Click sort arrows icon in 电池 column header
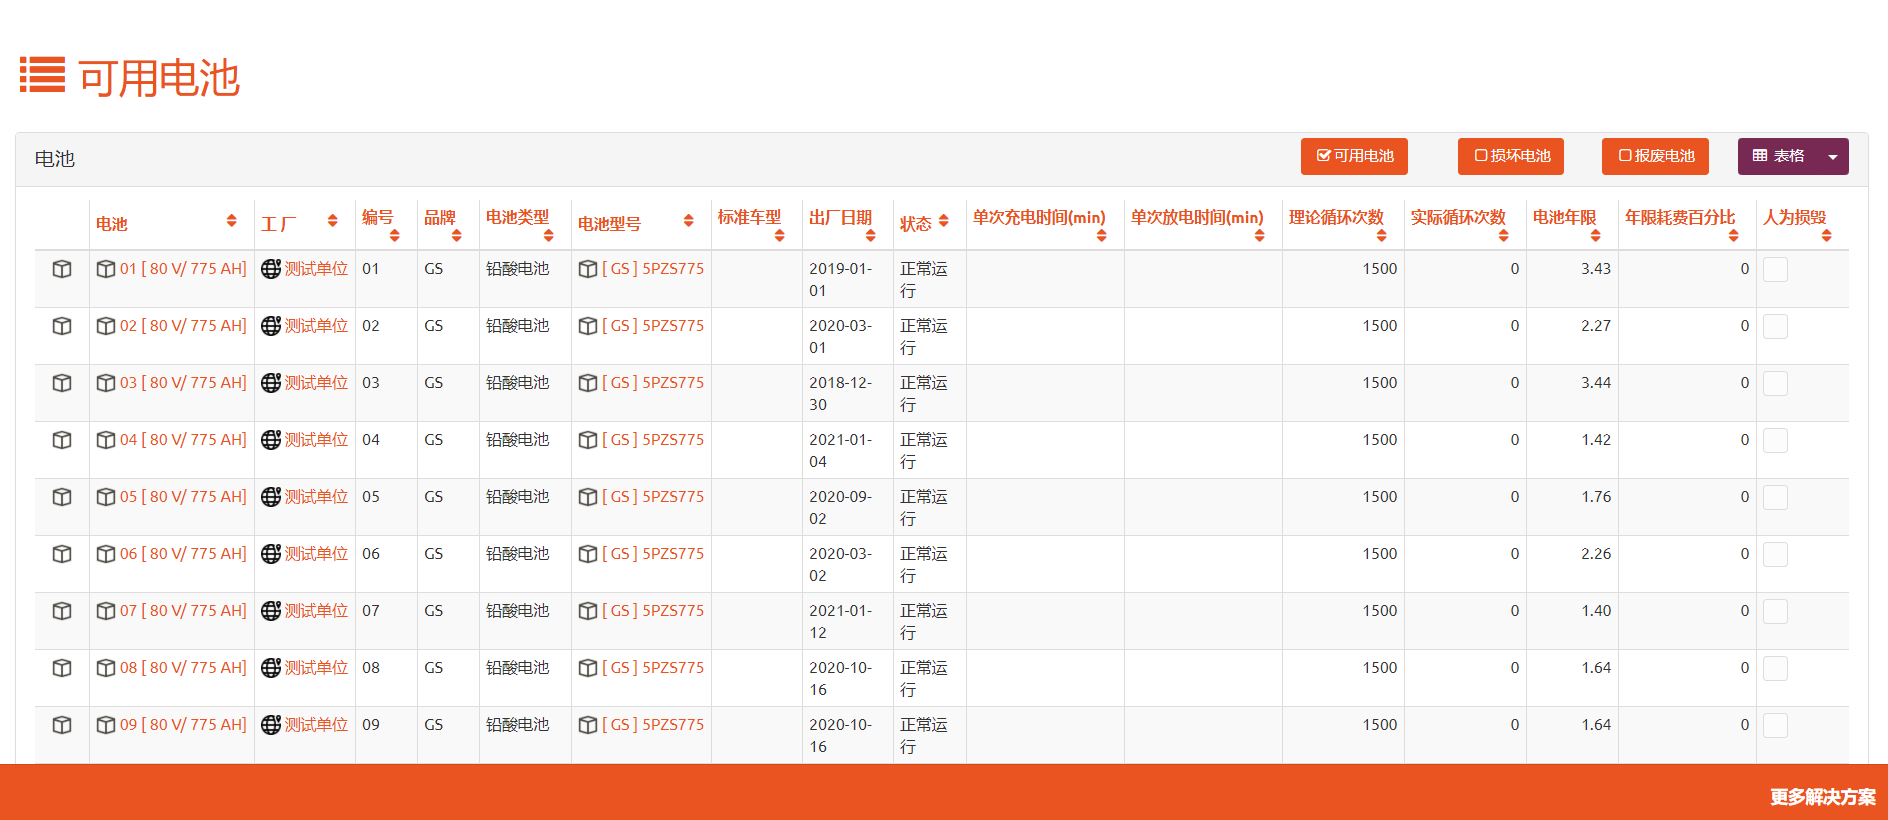Image resolution: width=1888 pixels, height=820 pixels. tap(231, 221)
